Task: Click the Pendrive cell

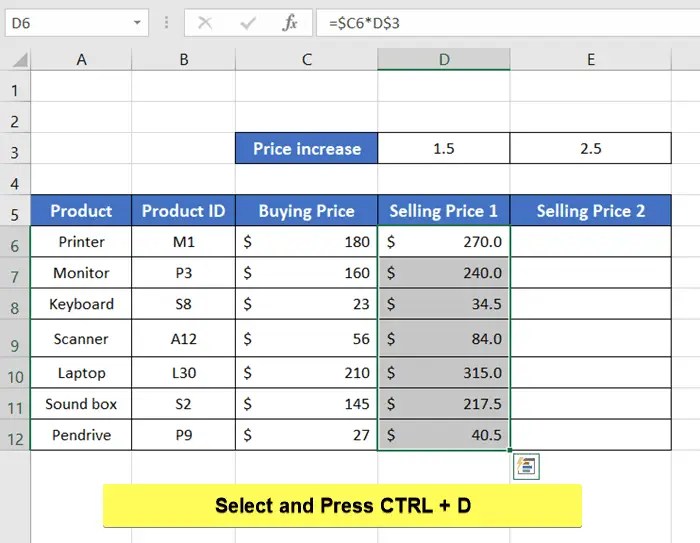Action: click(81, 435)
